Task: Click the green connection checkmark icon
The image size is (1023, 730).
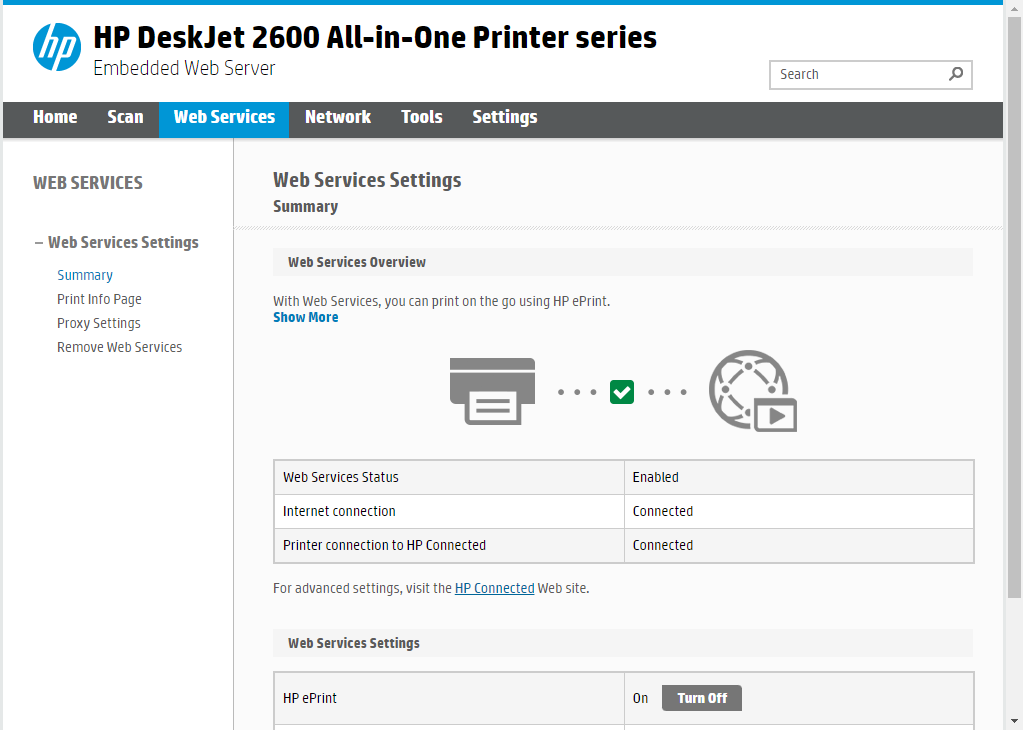Action: pyautogui.click(x=622, y=392)
